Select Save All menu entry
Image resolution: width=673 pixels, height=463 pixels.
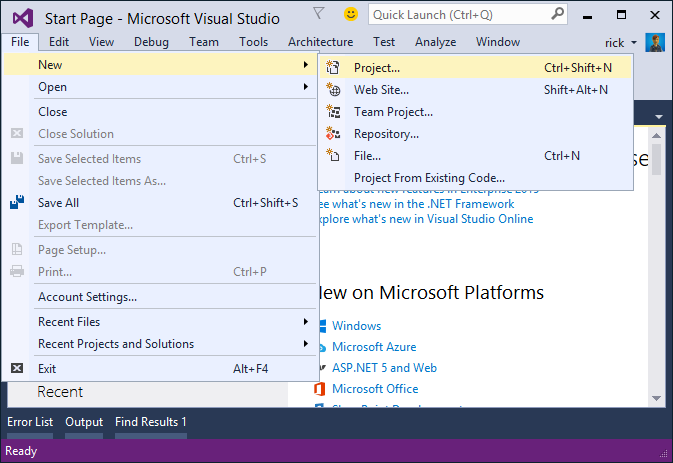tap(161, 203)
